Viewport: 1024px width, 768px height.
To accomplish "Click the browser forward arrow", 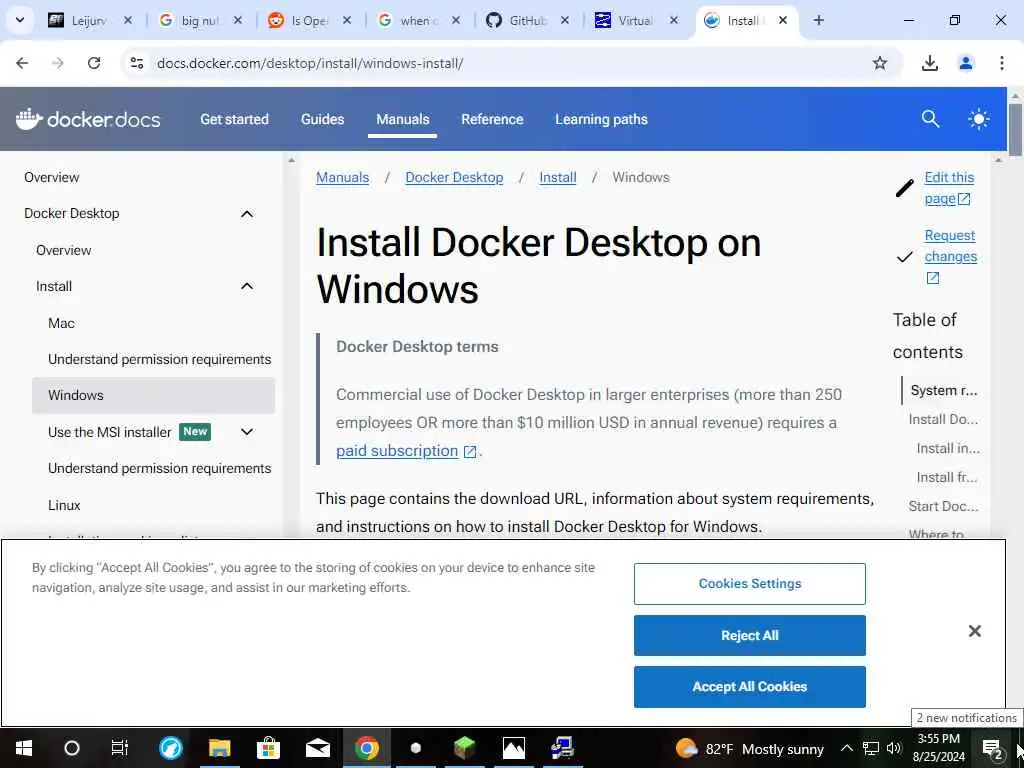I will tap(58, 63).
